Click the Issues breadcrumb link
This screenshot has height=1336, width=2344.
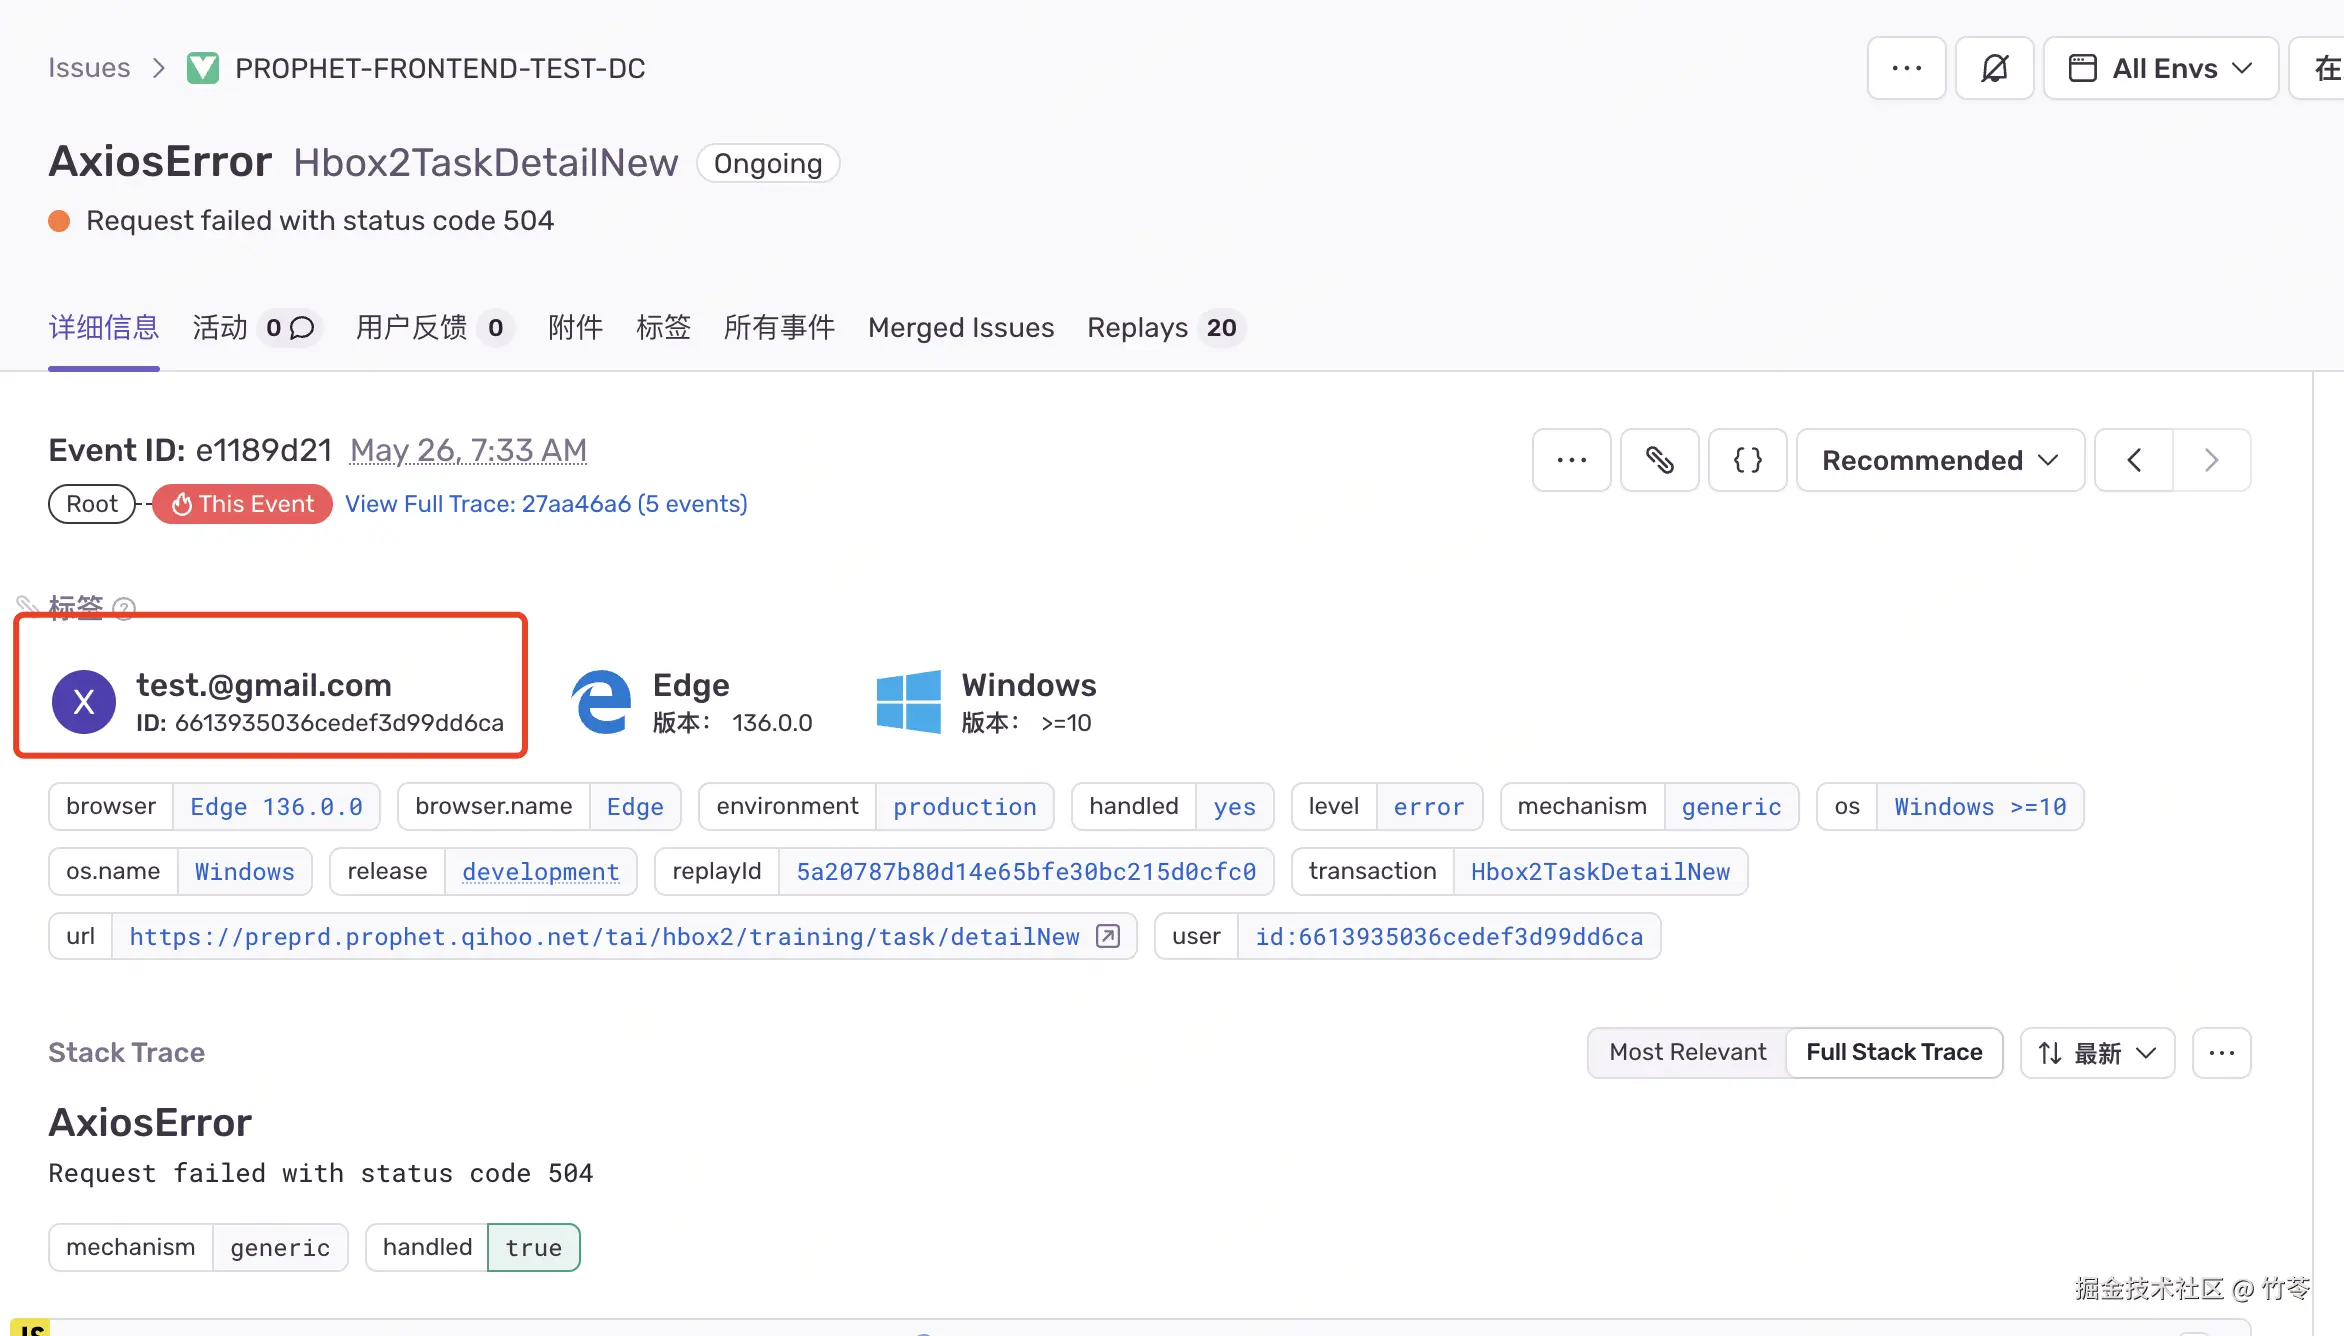pos(89,68)
